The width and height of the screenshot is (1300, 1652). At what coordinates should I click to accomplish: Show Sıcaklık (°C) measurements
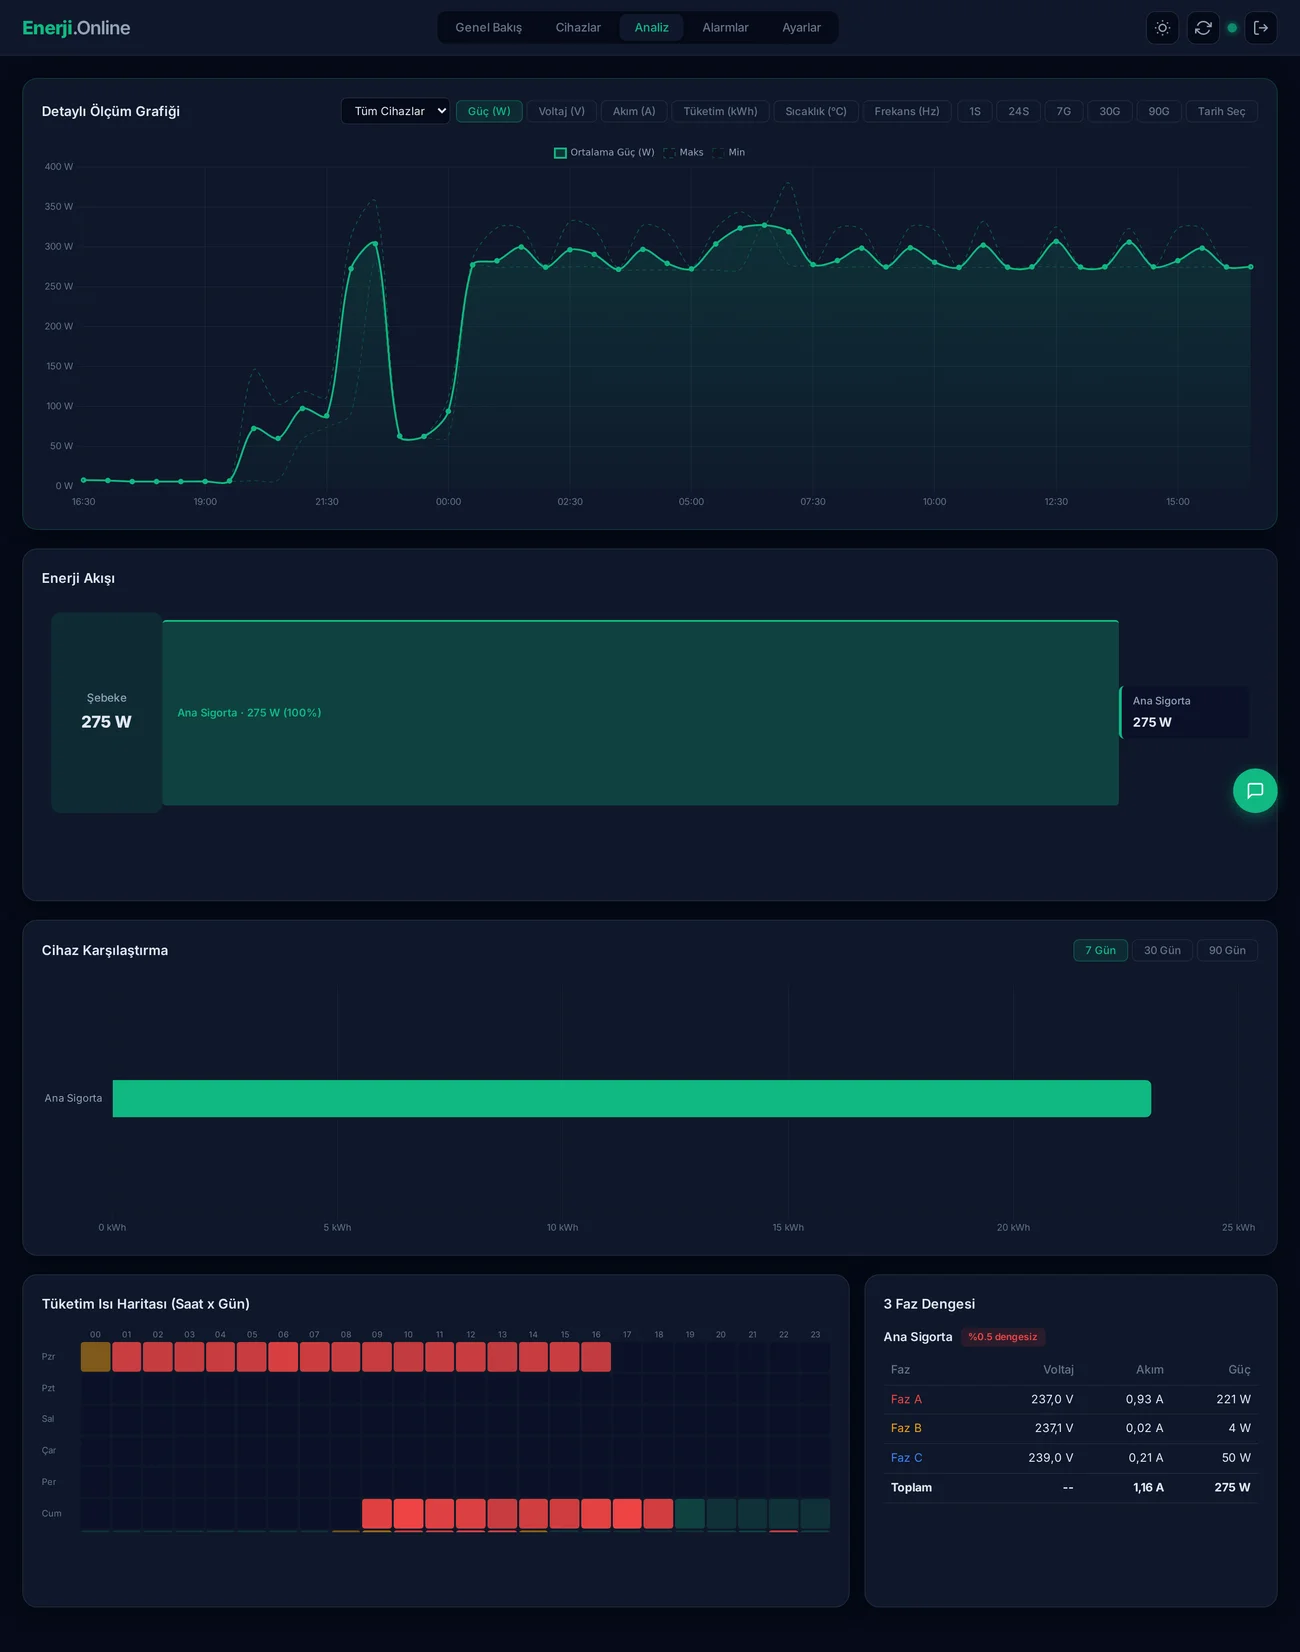pos(815,111)
